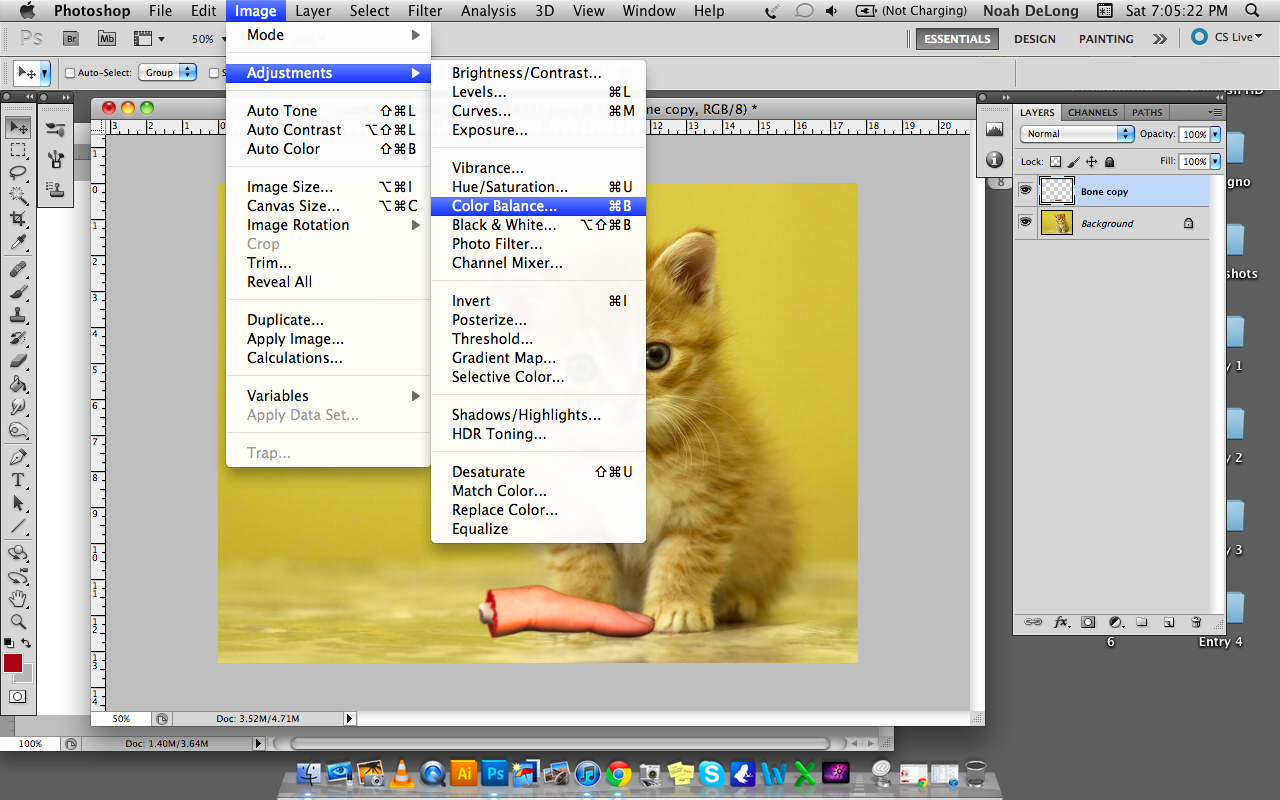1280x800 pixels.
Task: Expand the Variables submenu
Action: (328, 396)
